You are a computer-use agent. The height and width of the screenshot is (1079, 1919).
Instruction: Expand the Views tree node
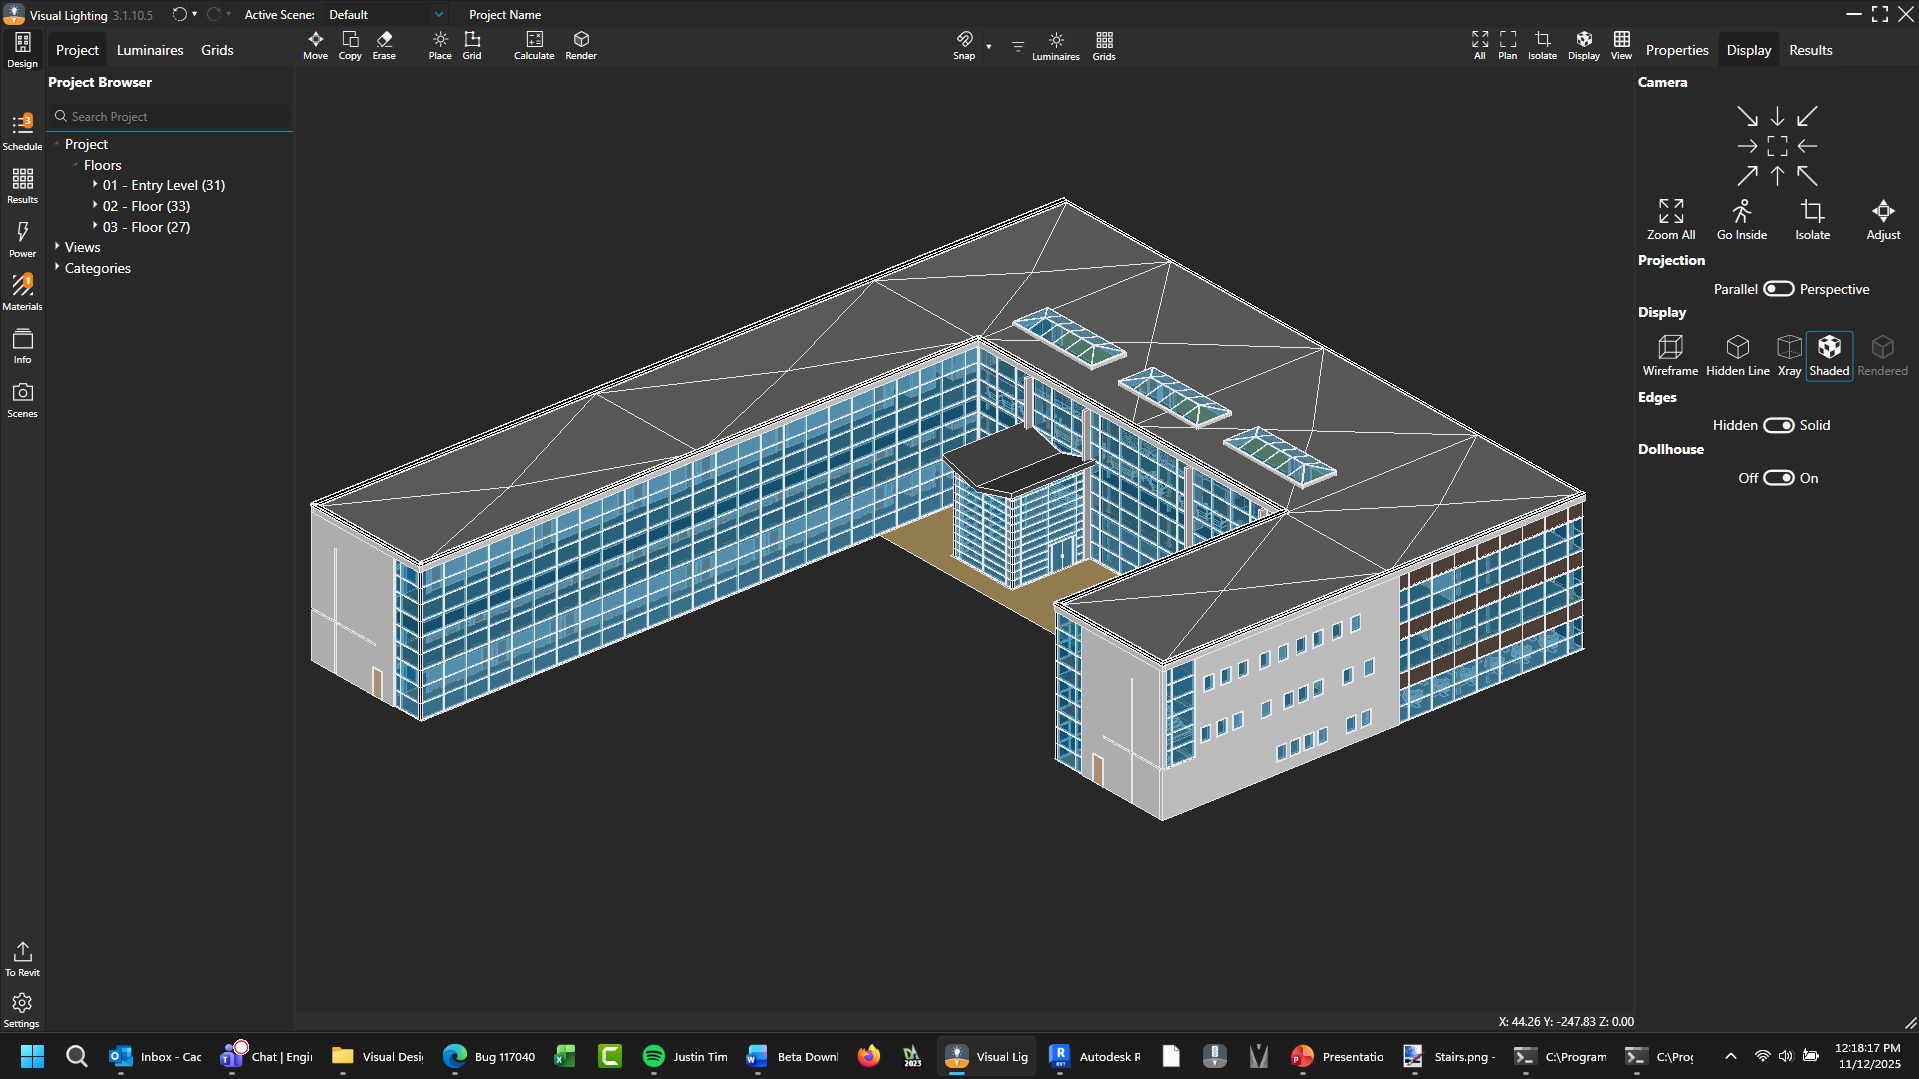point(58,247)
